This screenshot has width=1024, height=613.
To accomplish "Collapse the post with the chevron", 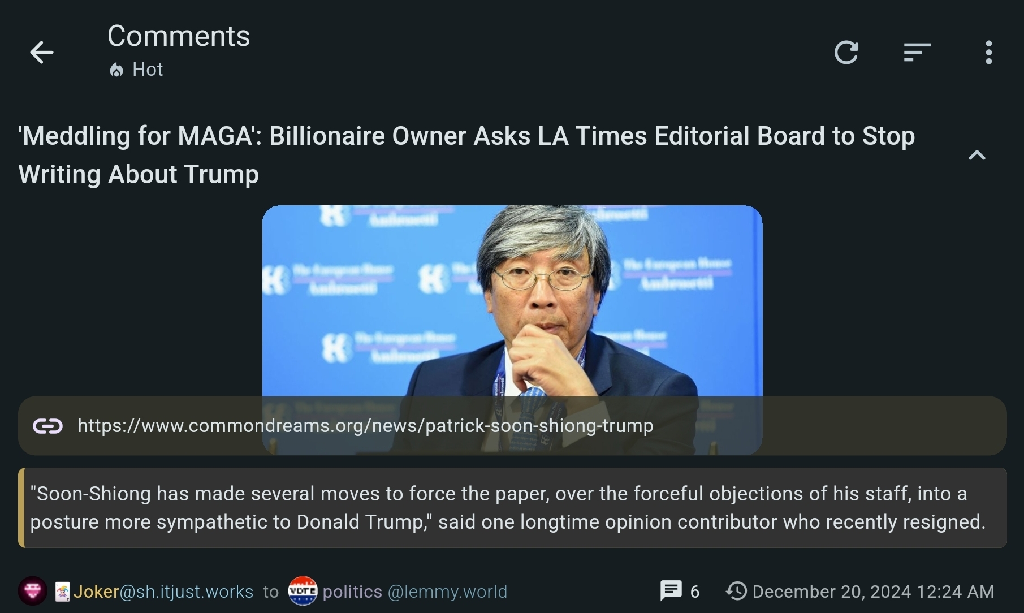I will tap(976, 155).
